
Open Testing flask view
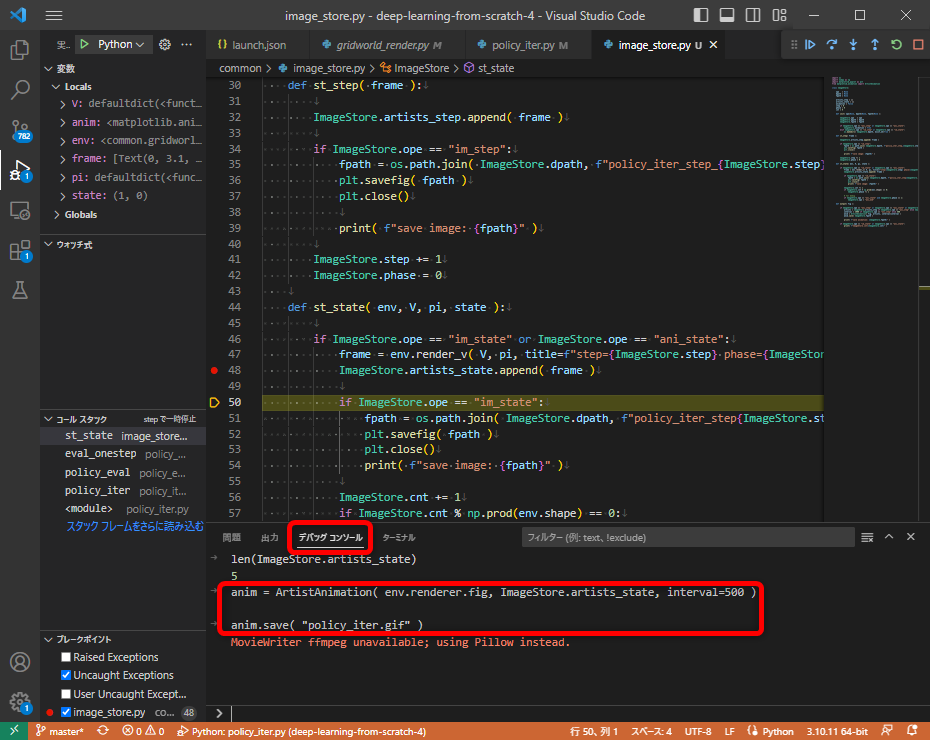coord(20,290)
